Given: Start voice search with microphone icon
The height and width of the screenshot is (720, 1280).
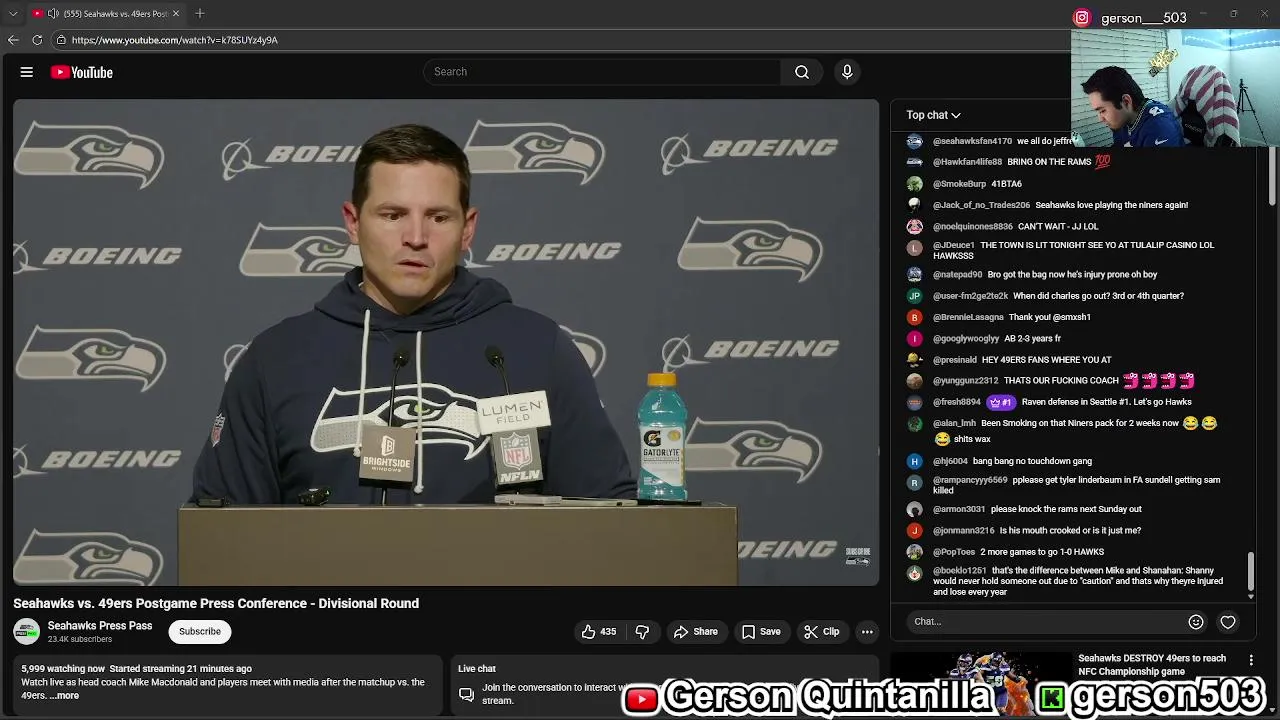Looking at the screenshot, I should [847, 72].
